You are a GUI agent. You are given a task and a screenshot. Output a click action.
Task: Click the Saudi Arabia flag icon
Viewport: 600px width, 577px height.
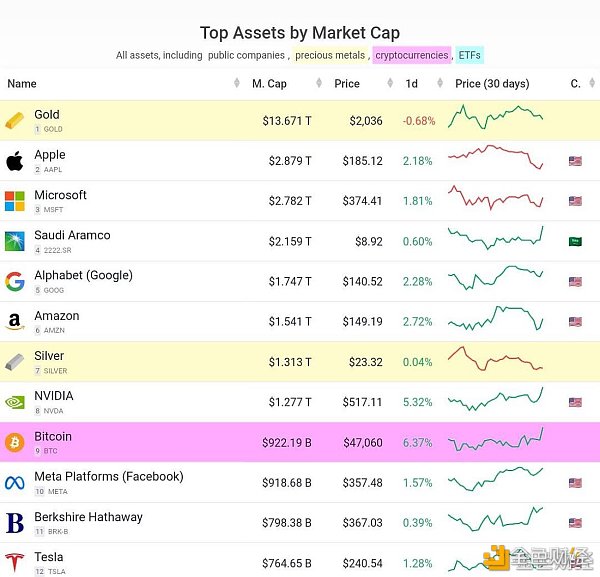[x=575, y=241]
